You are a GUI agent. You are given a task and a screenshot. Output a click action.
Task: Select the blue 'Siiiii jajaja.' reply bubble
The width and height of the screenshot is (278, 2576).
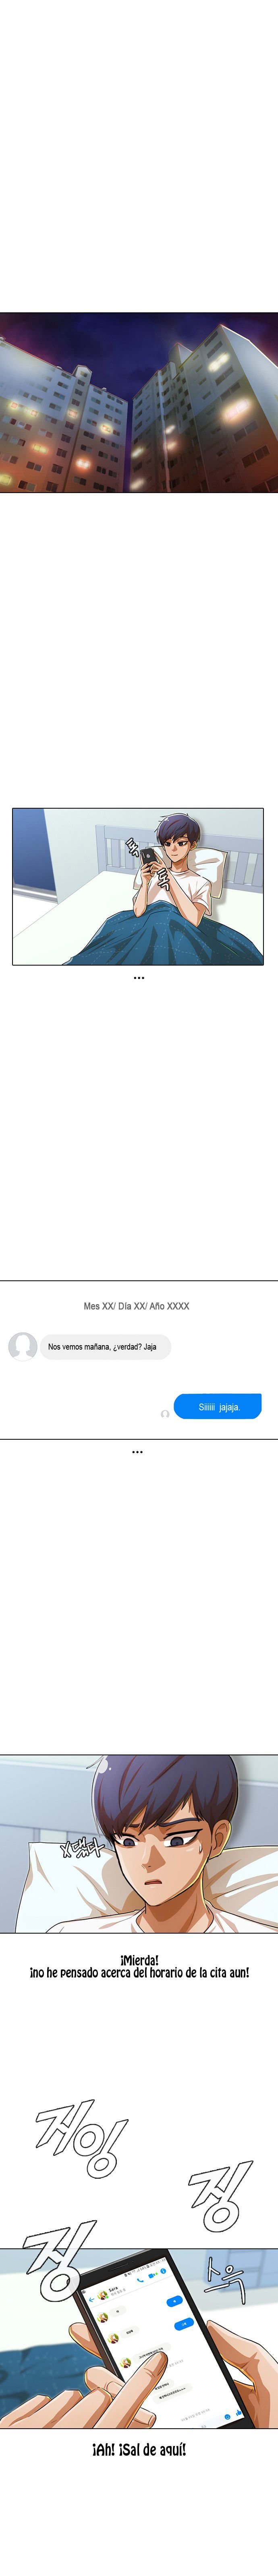point(217,1406)
